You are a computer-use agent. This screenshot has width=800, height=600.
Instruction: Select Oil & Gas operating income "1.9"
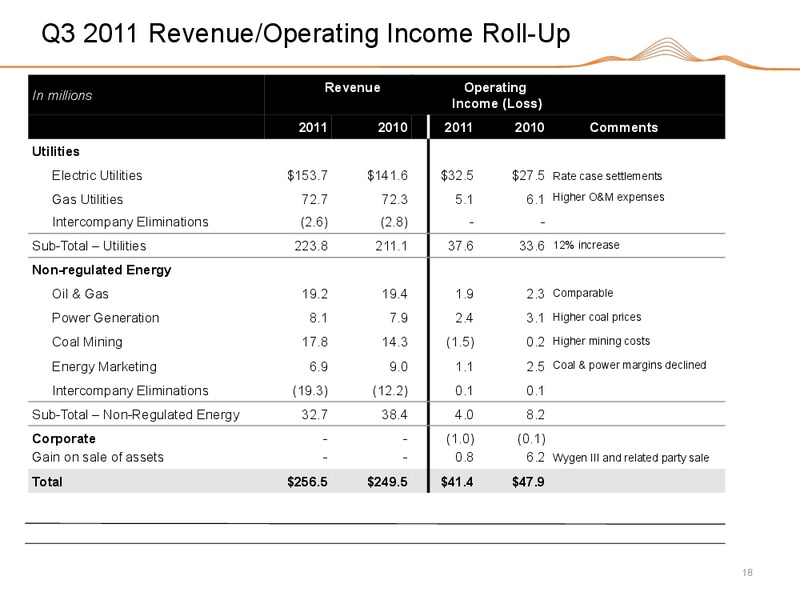coord(464,294)
